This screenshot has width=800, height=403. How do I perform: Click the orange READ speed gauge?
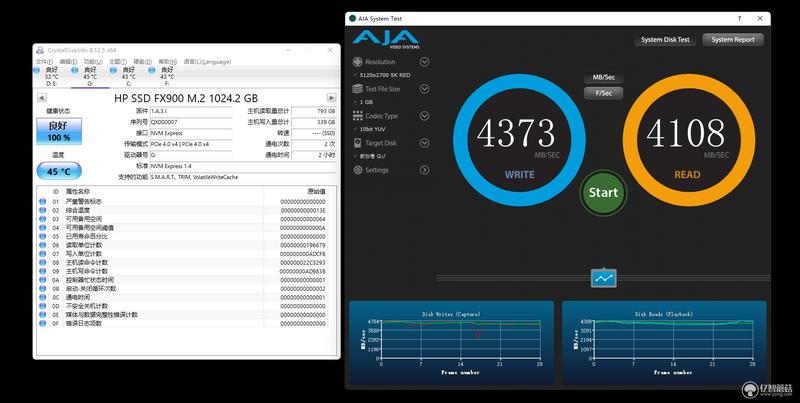pos(689,140)
